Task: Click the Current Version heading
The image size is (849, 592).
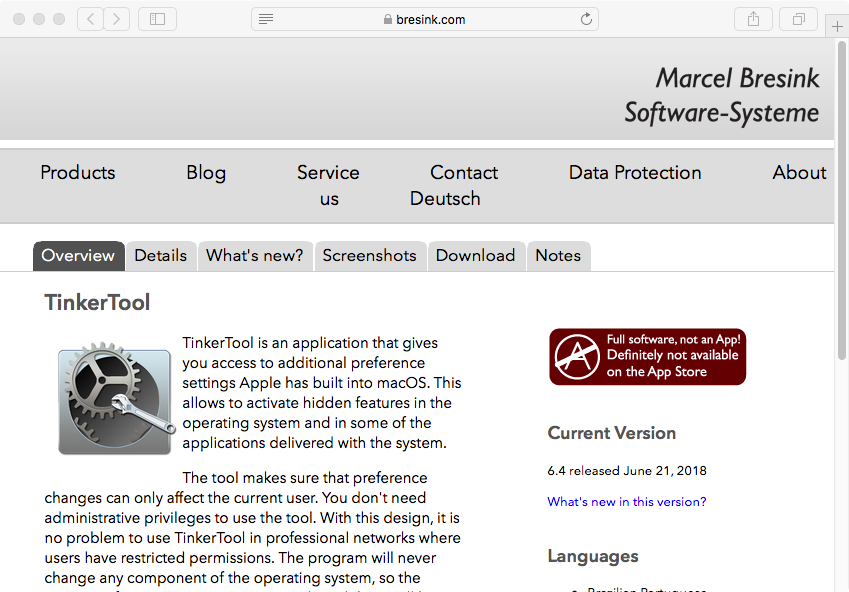Action: click(612, 433)
